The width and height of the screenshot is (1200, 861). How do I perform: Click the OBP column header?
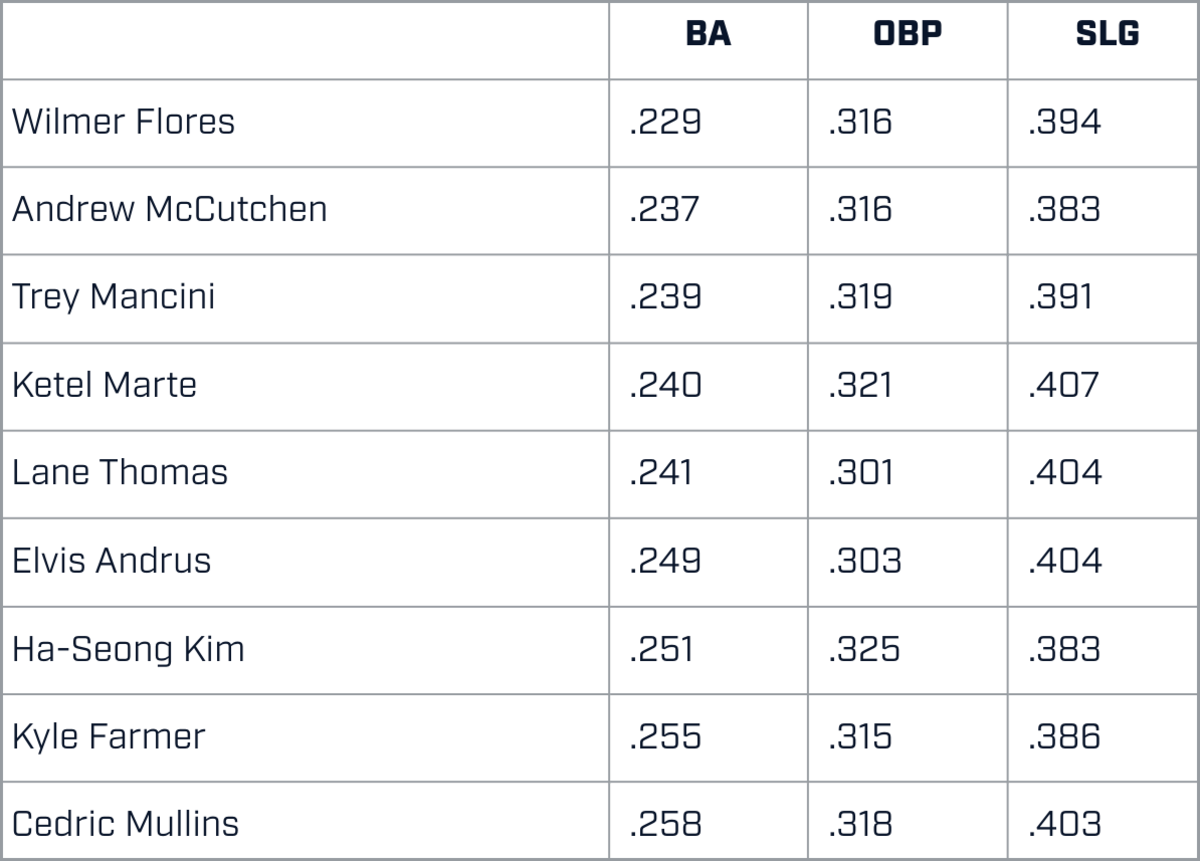coord(907,34)
